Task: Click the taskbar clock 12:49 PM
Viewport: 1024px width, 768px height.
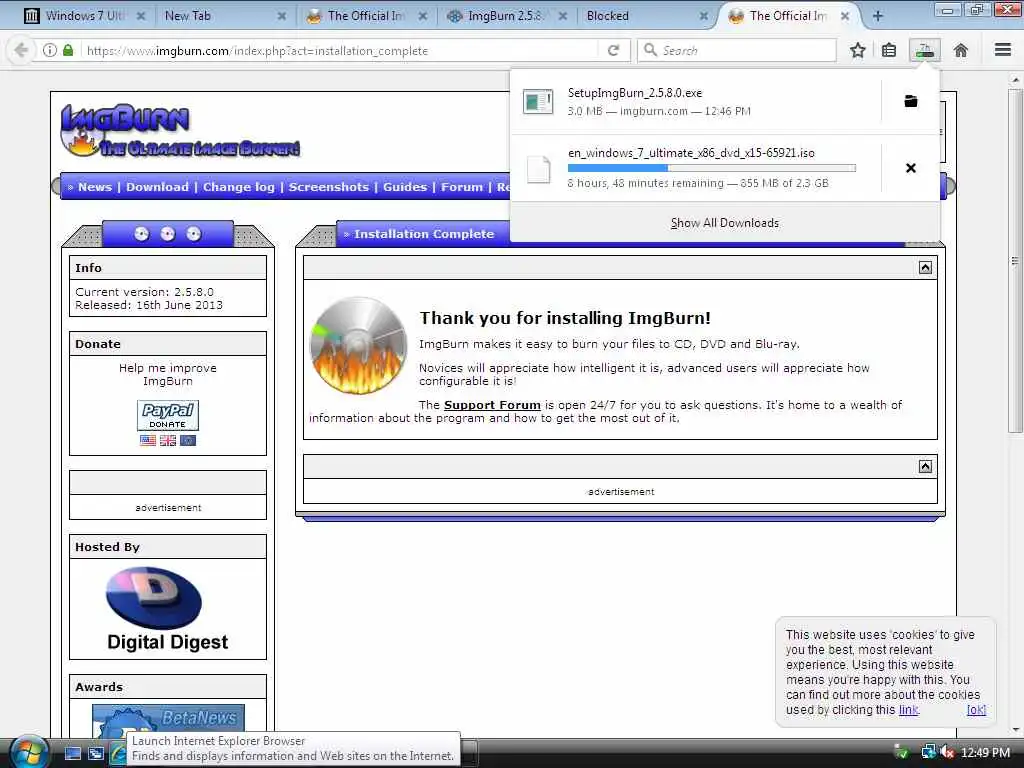Action: [985, 752]
